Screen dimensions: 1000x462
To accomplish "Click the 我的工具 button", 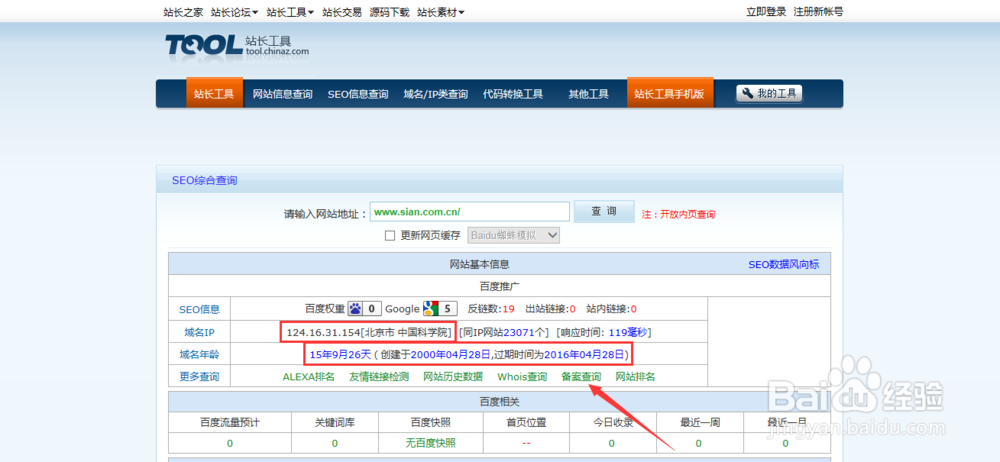I will coord(769,94).
